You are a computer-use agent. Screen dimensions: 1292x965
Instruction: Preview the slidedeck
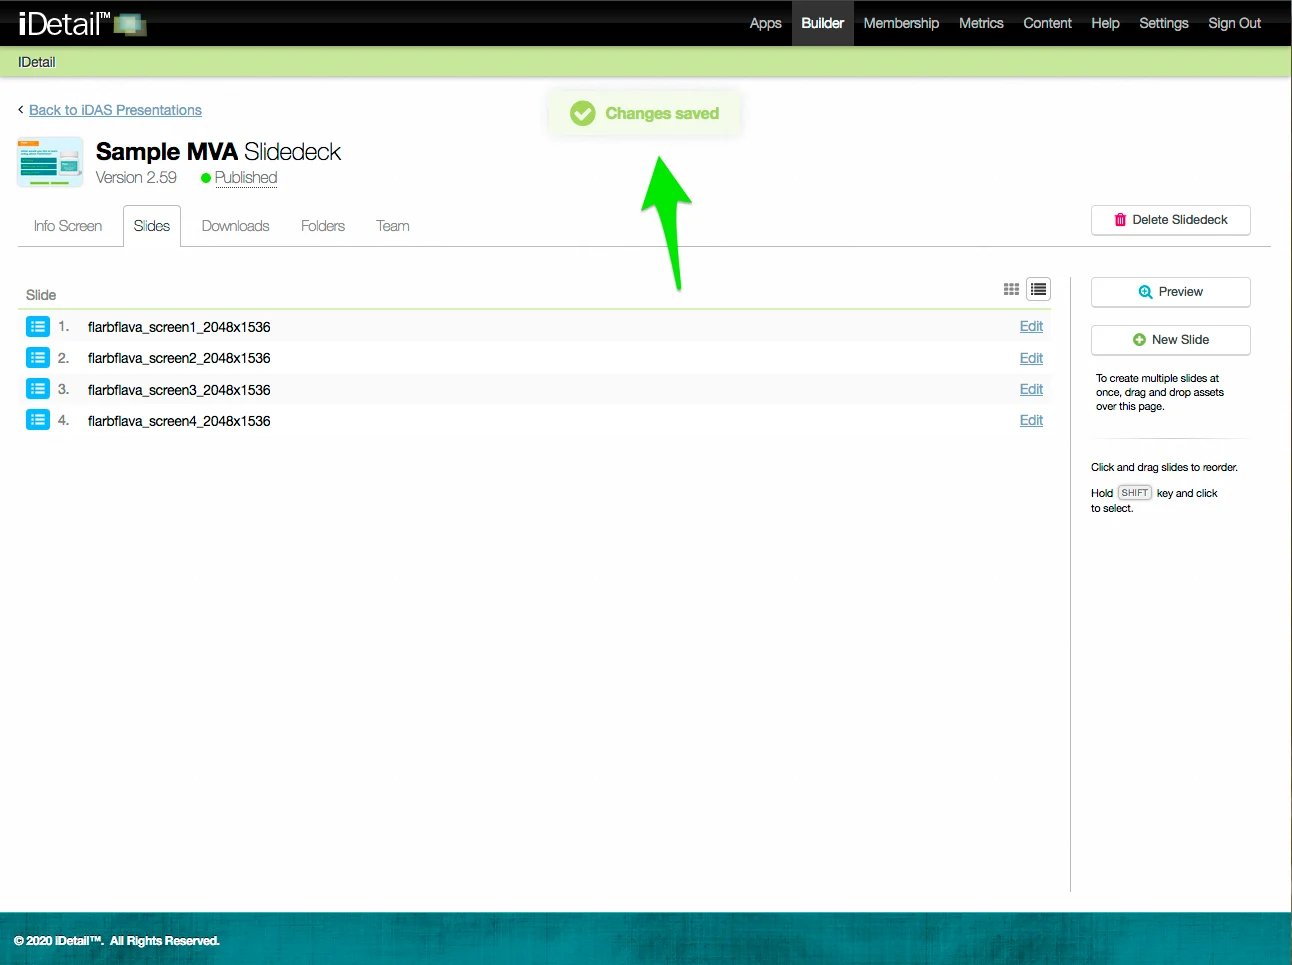(1171, 292)
